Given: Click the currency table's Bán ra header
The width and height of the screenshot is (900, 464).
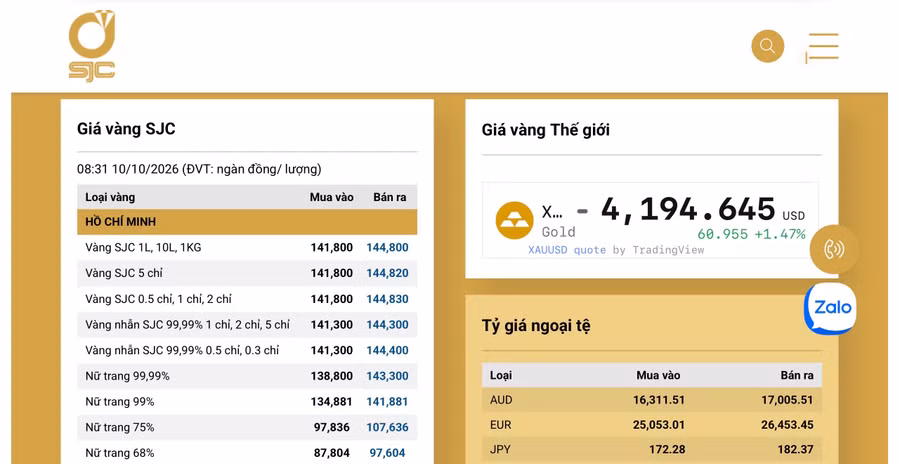Looking at the screenshot, I should pos(797,376).
